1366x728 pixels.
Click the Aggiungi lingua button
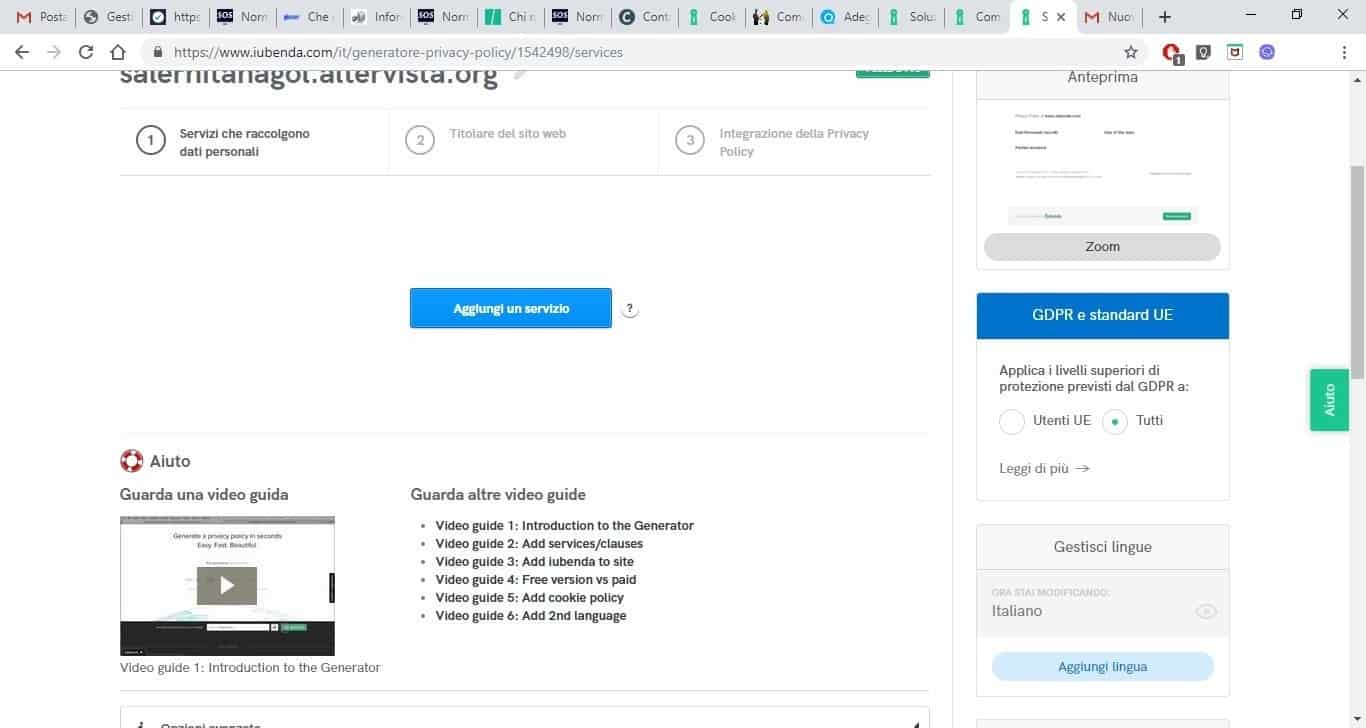(x=1102, y=667)
